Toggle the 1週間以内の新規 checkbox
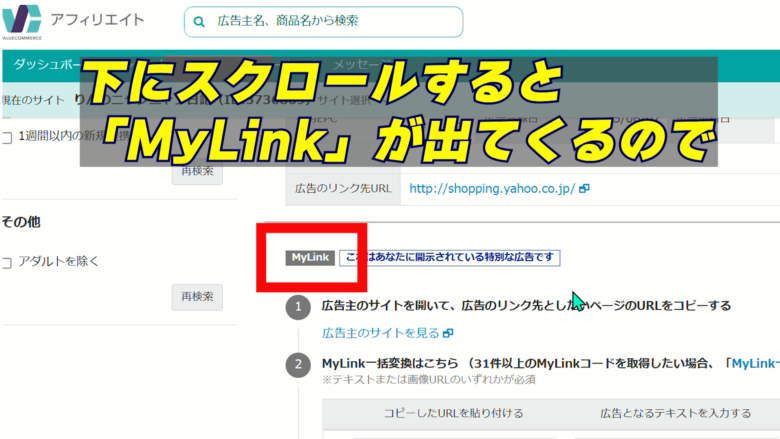780x439 pixels. pyautogui.click(x=7, y=137)
